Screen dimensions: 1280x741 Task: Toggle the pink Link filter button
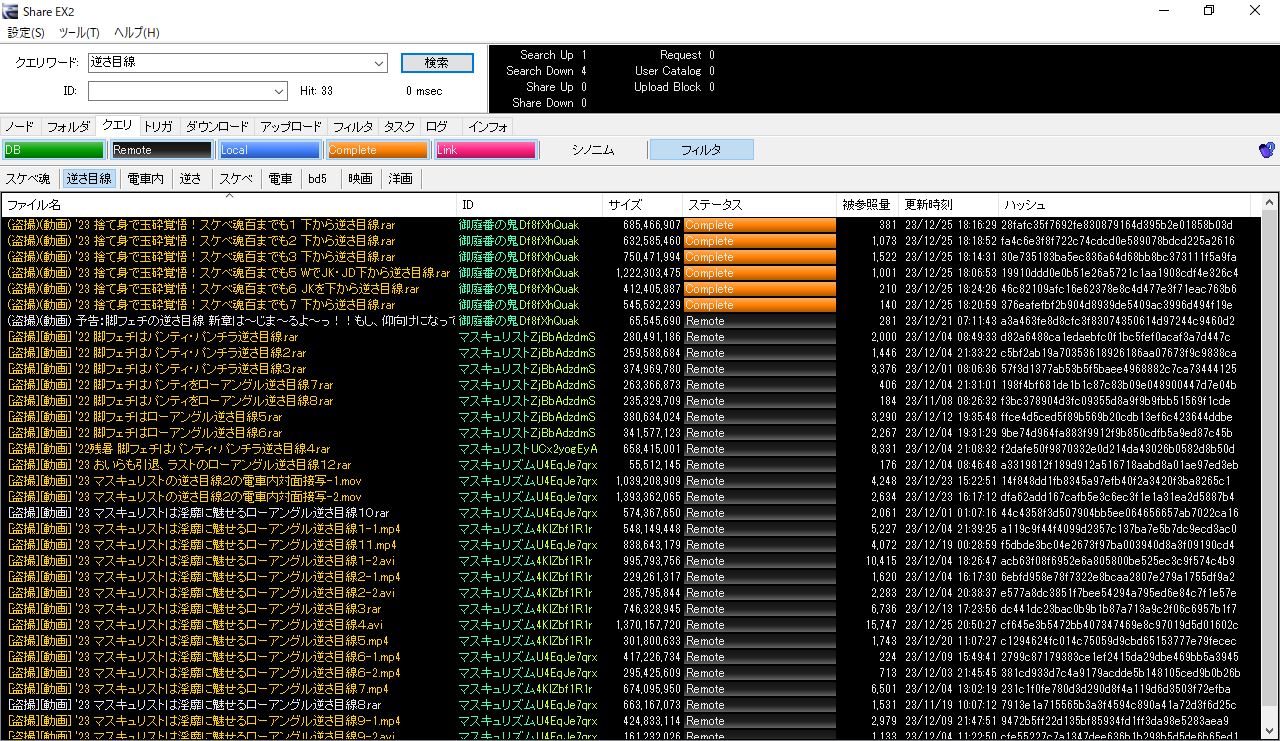click(485, 150)
